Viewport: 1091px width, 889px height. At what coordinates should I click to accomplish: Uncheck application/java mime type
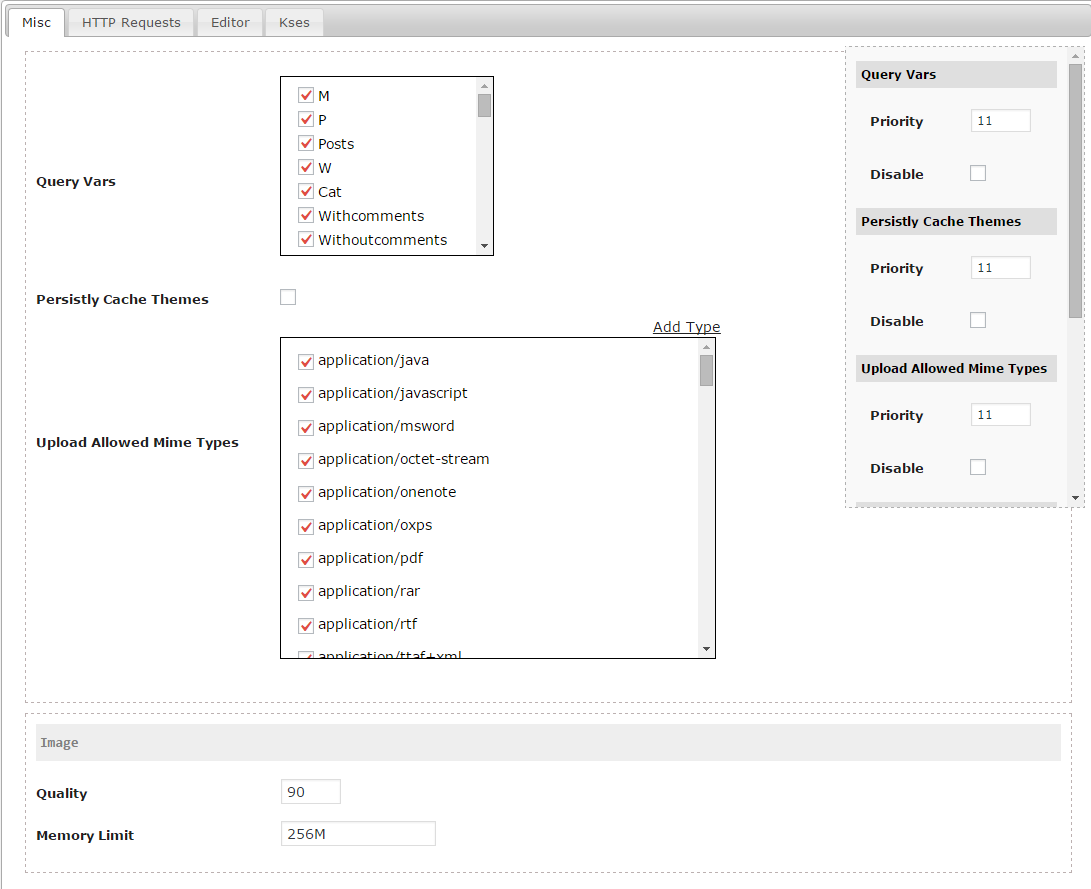305,361
